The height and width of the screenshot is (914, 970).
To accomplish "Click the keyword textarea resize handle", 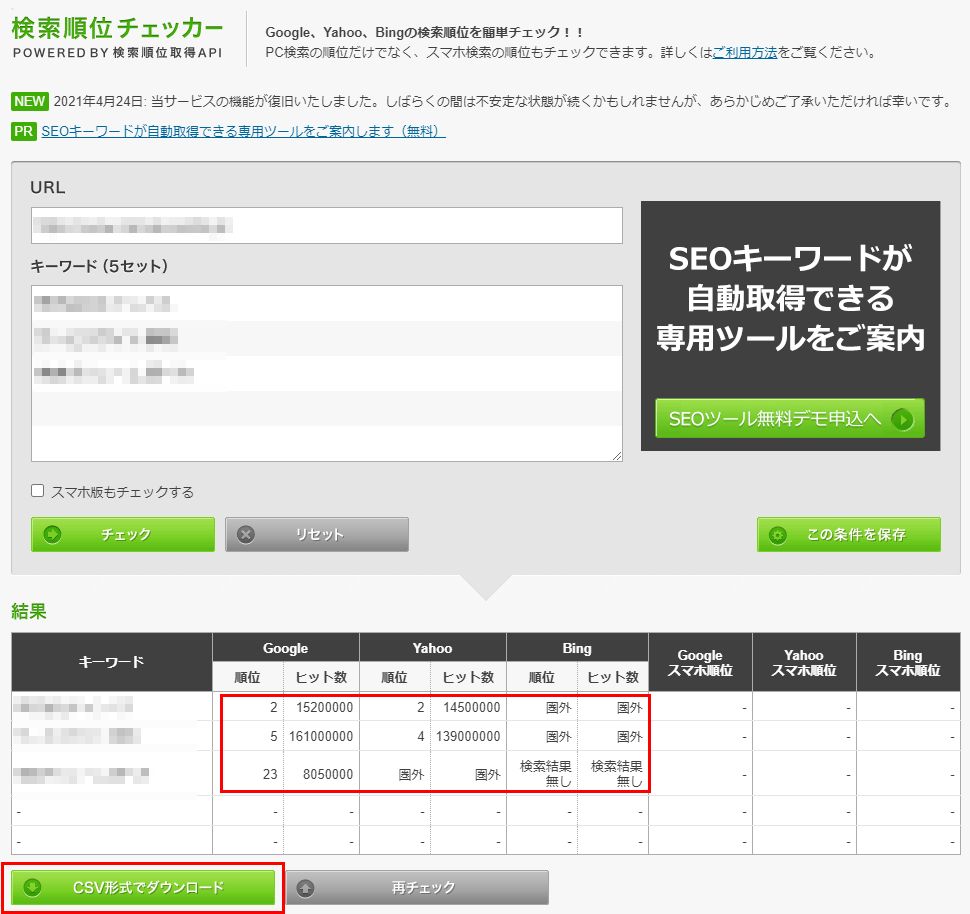I will 617,456.
